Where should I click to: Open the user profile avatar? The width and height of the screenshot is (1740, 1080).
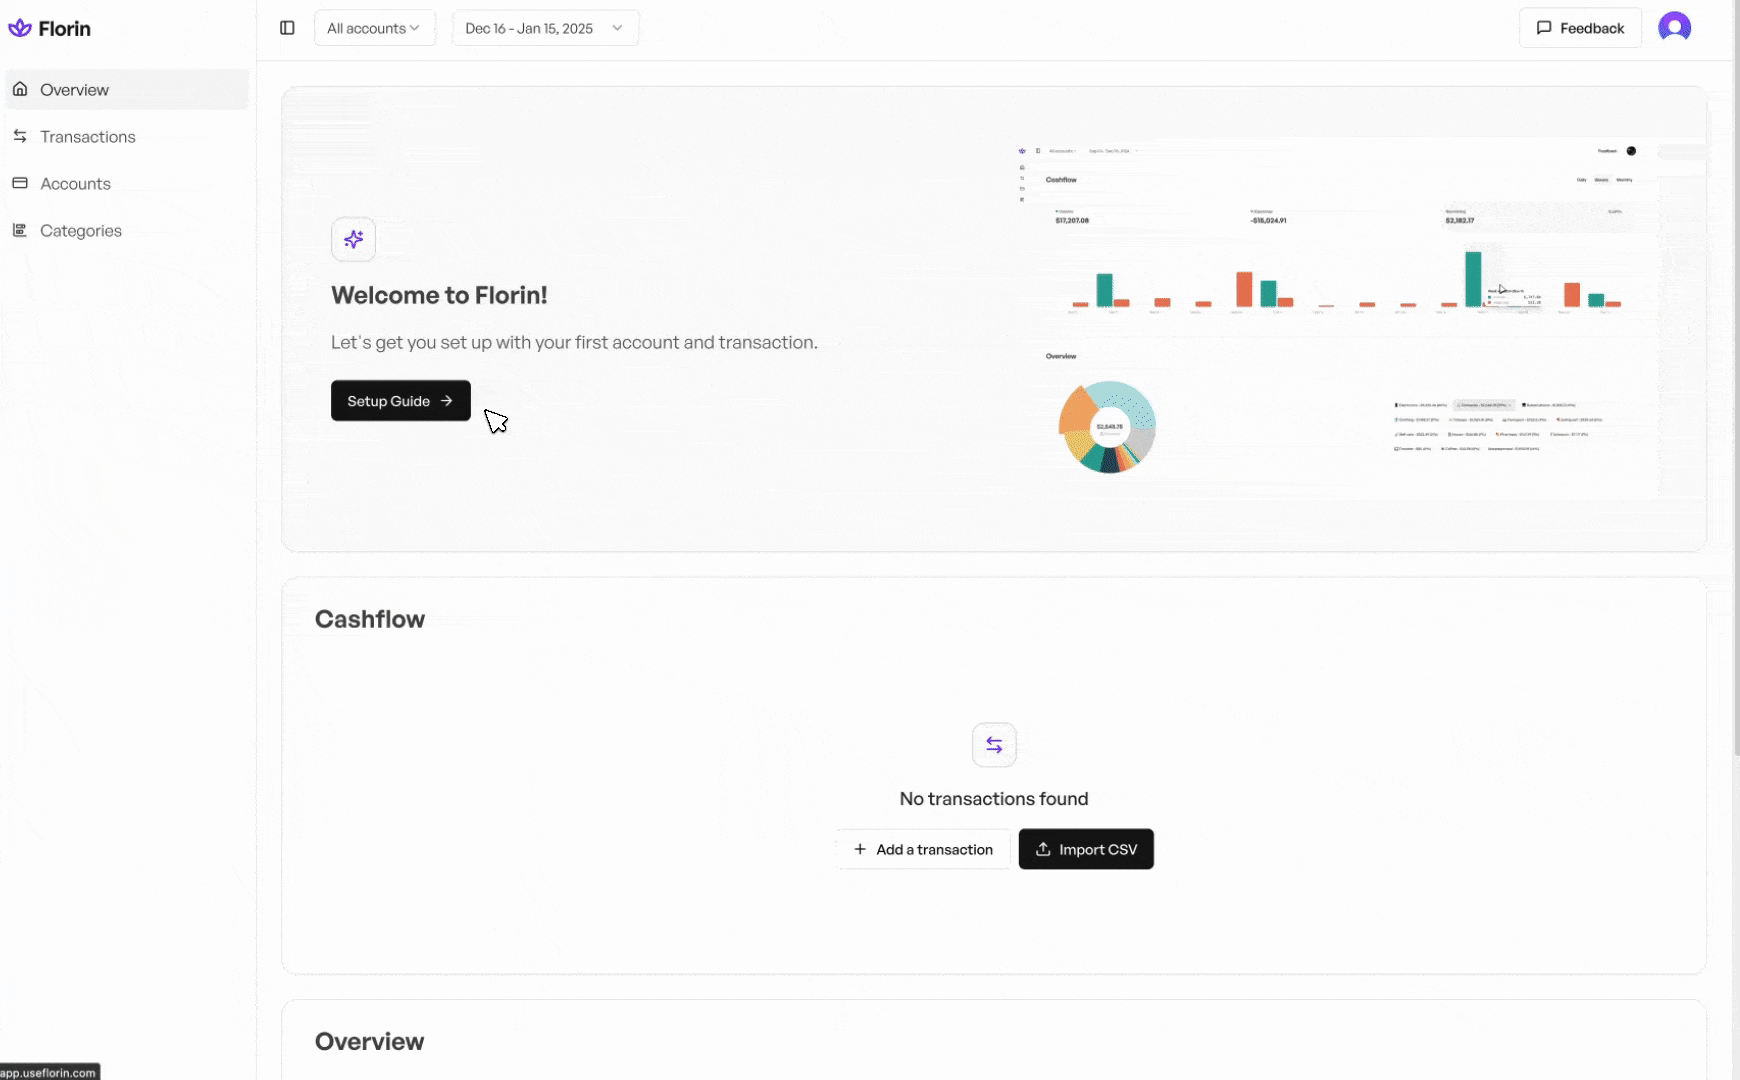[1674, 27]
